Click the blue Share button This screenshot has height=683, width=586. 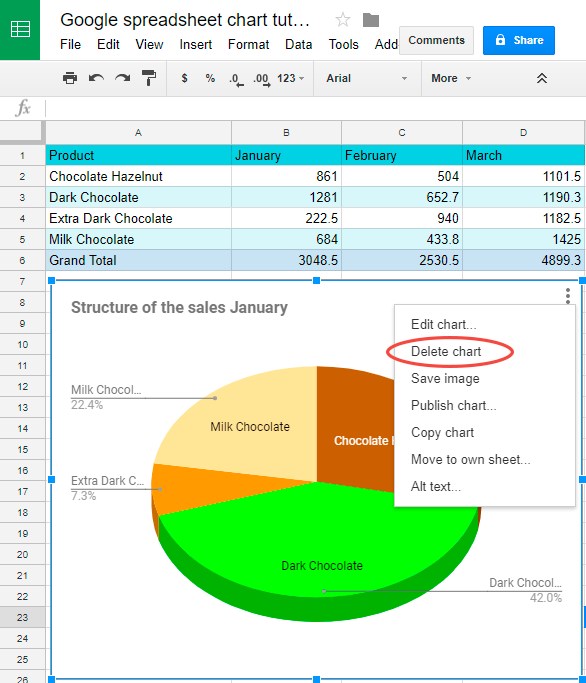518,41
